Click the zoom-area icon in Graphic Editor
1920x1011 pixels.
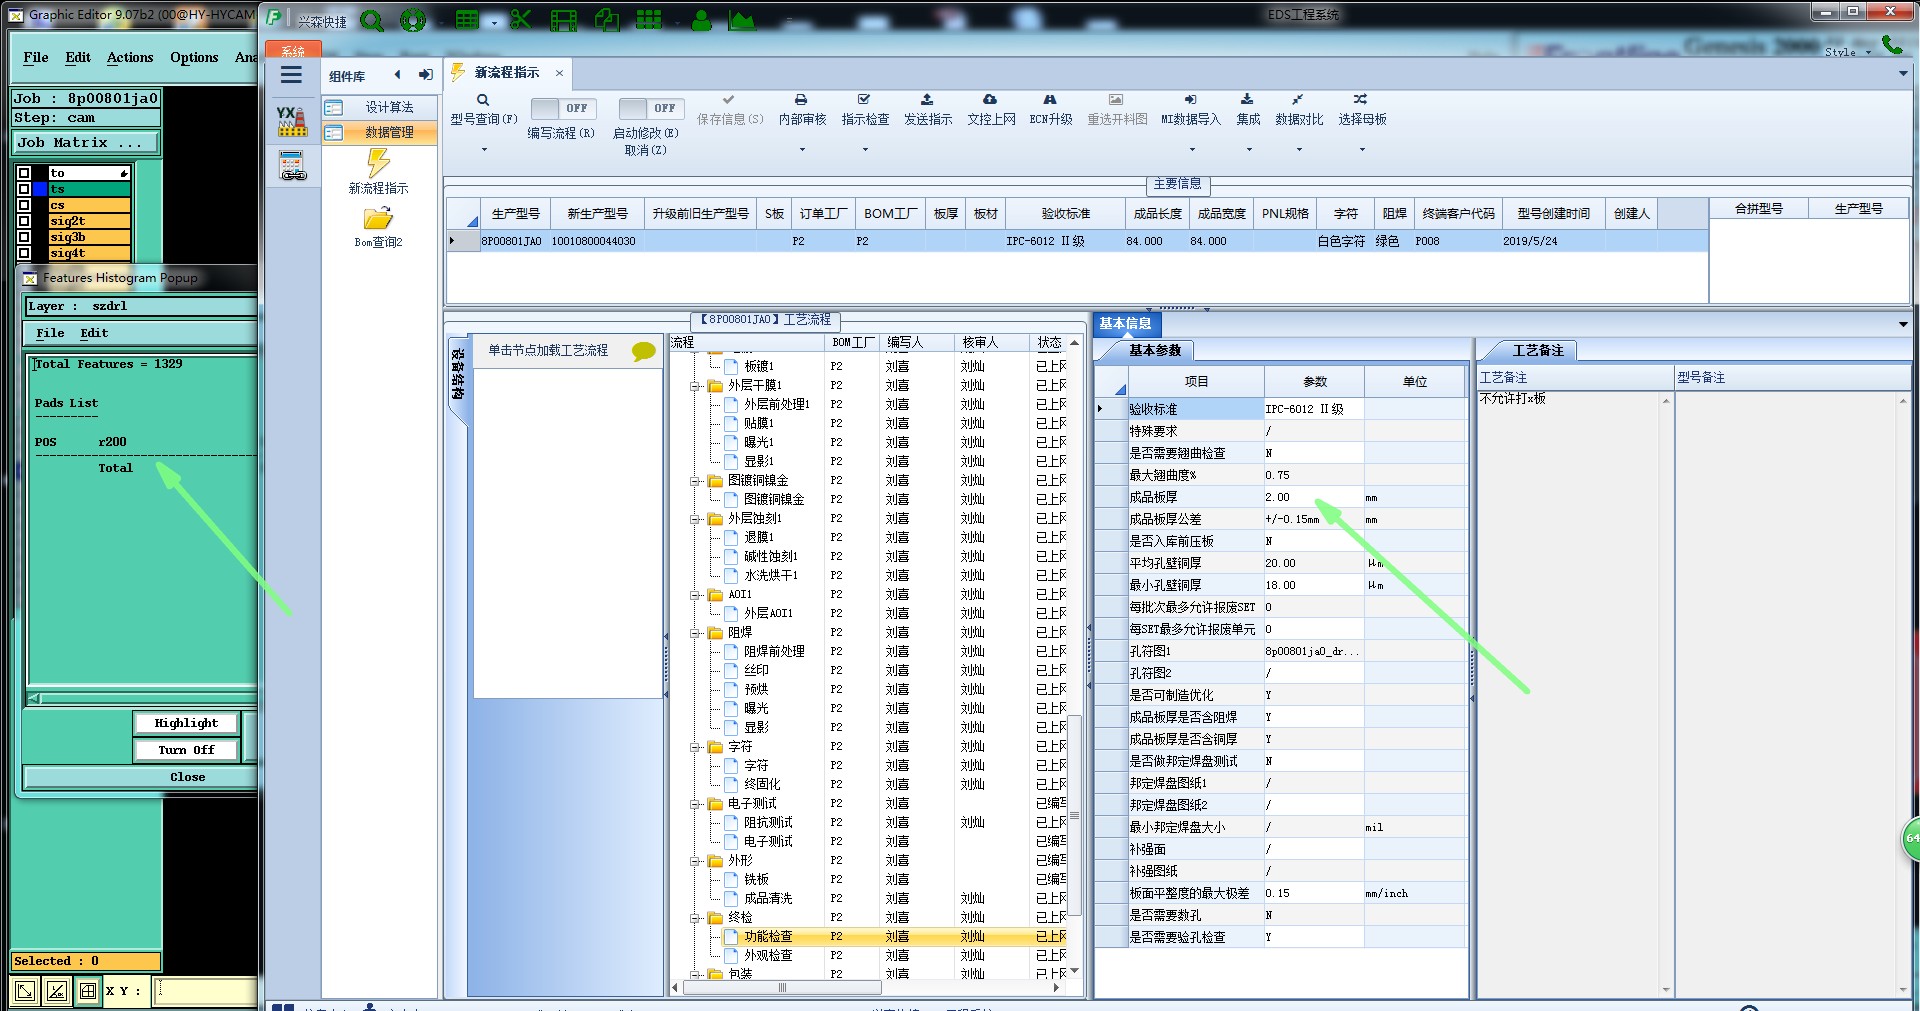point(25,991)
